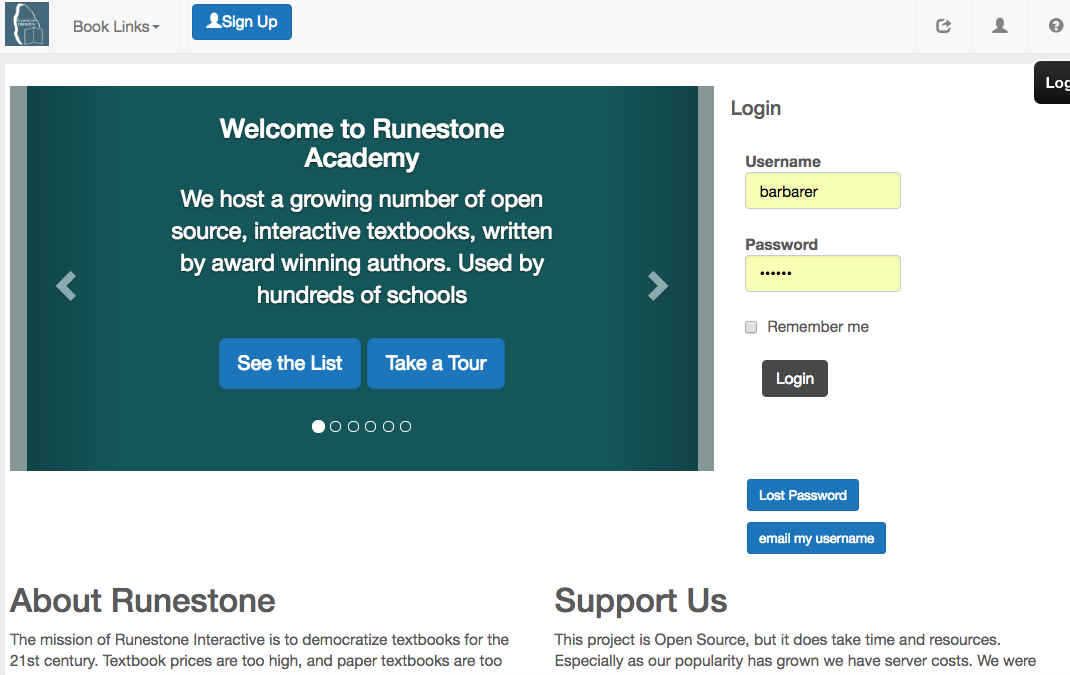Click the Lost Password button
The height and width of the screenshot is (675, 1070).
click(802, 495)
